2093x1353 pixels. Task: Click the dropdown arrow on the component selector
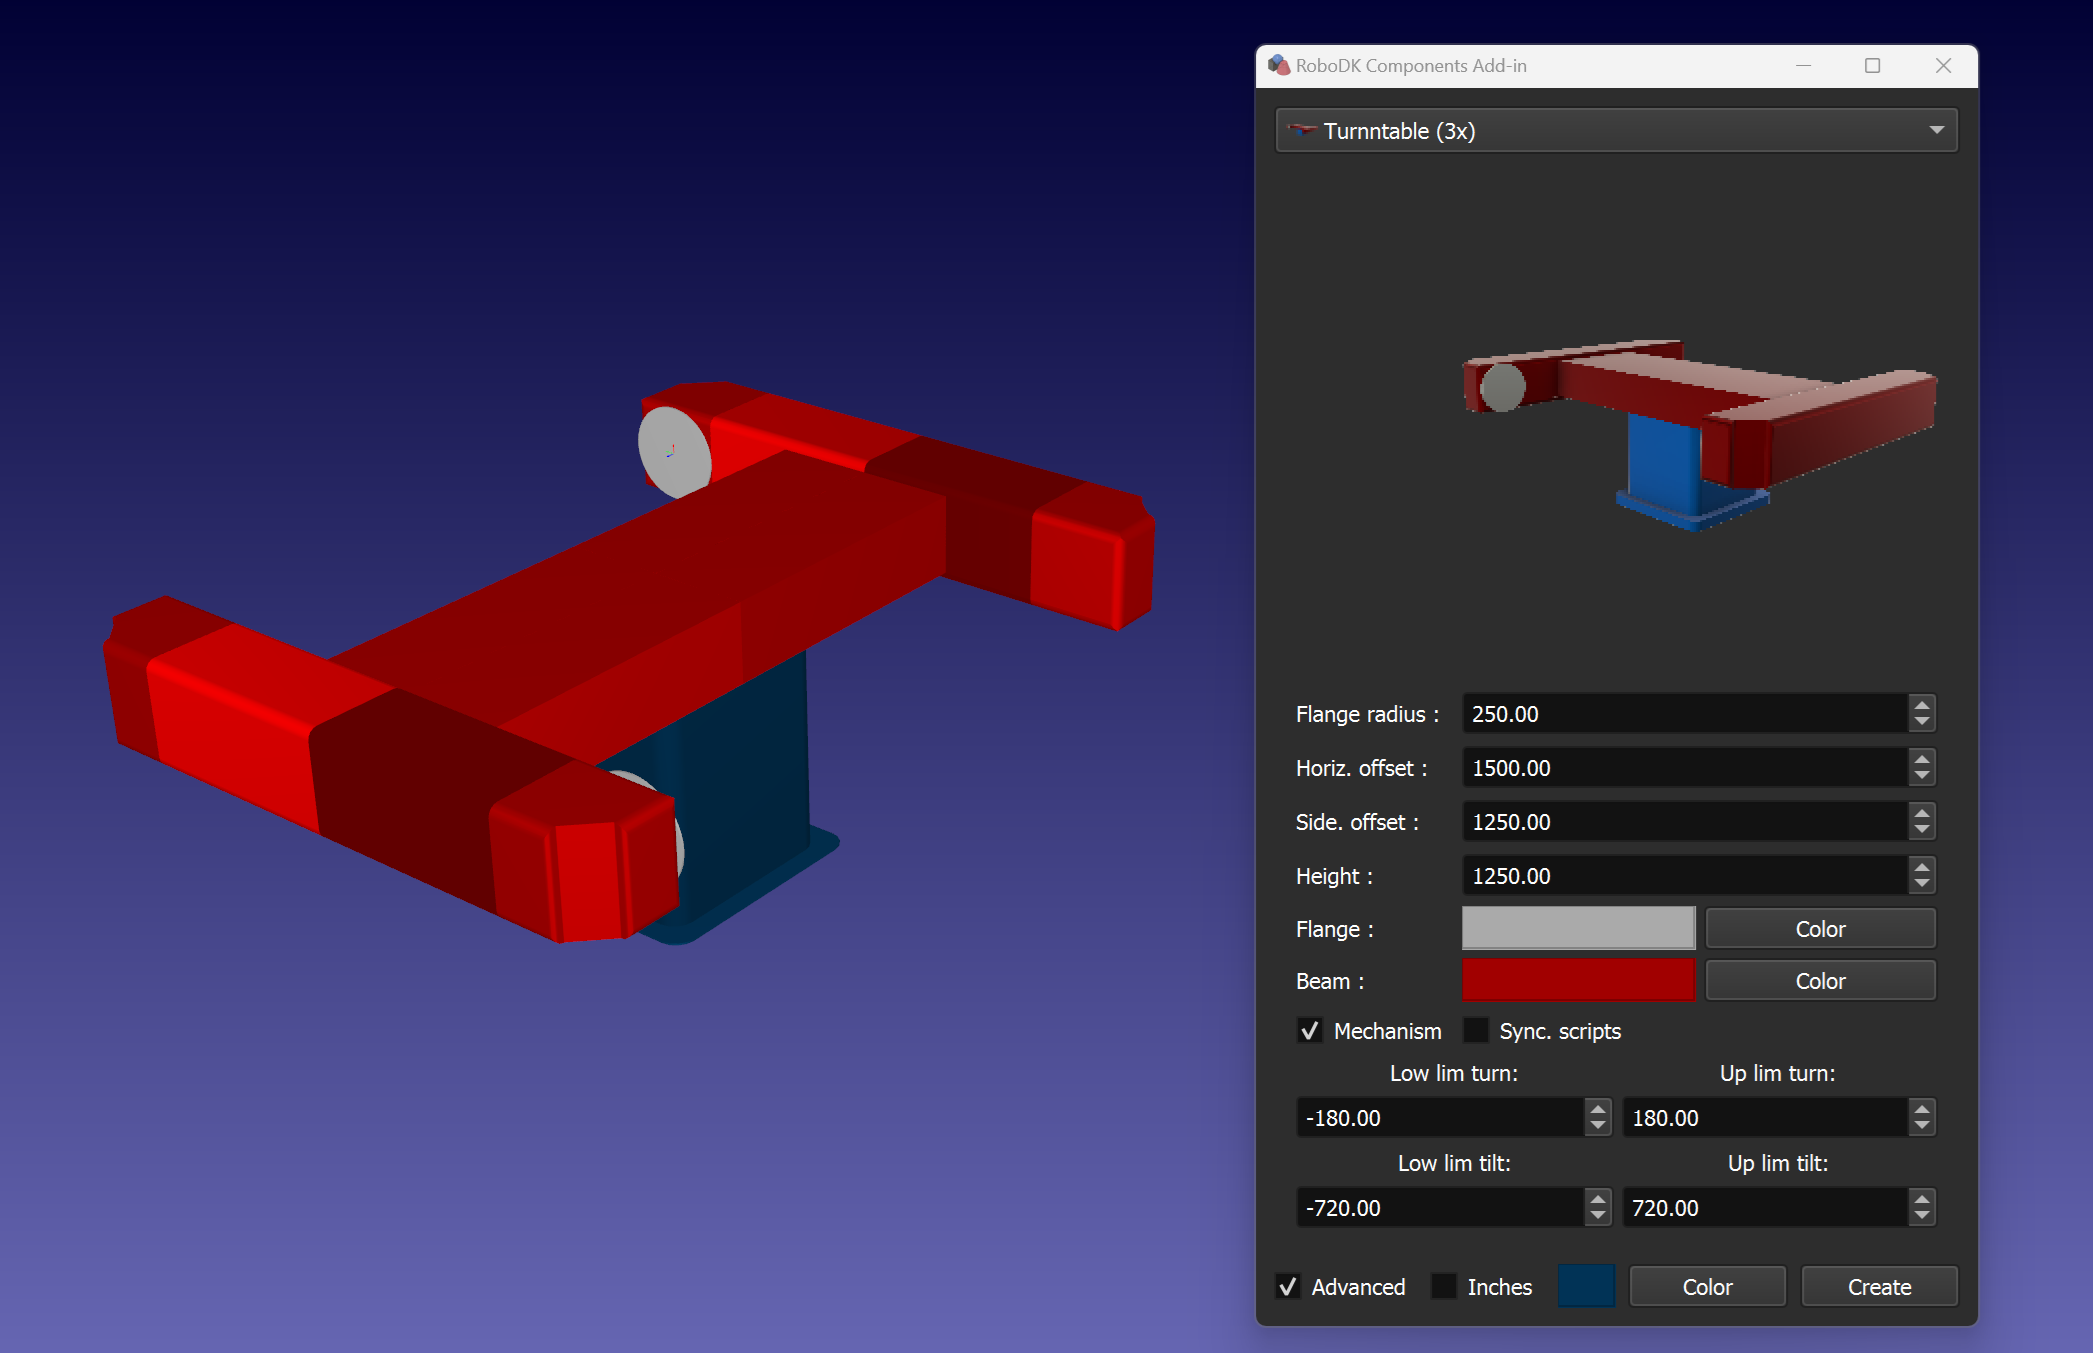coord(1937,130)
